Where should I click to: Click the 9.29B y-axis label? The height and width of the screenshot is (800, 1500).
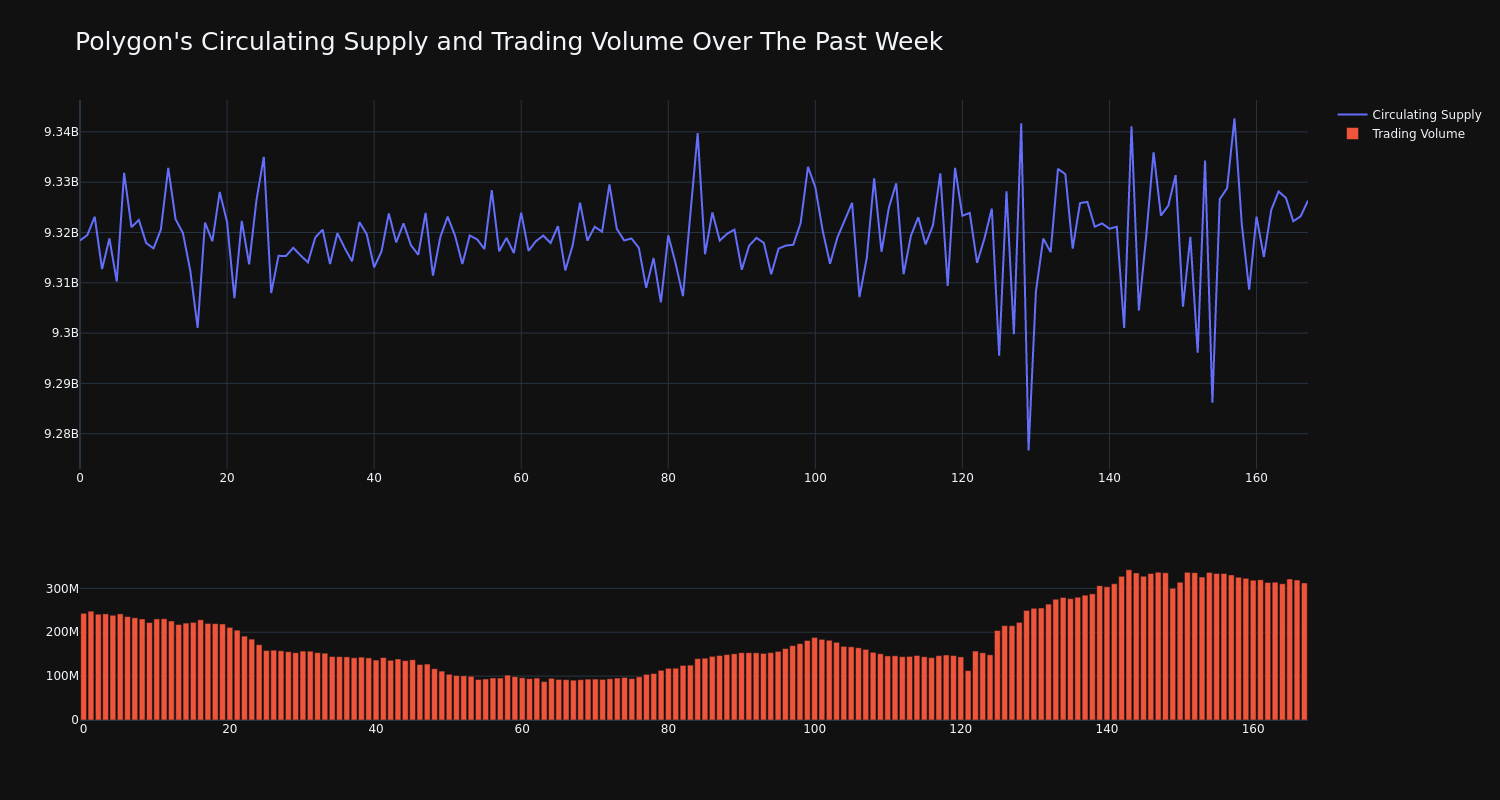pos(61,384)
